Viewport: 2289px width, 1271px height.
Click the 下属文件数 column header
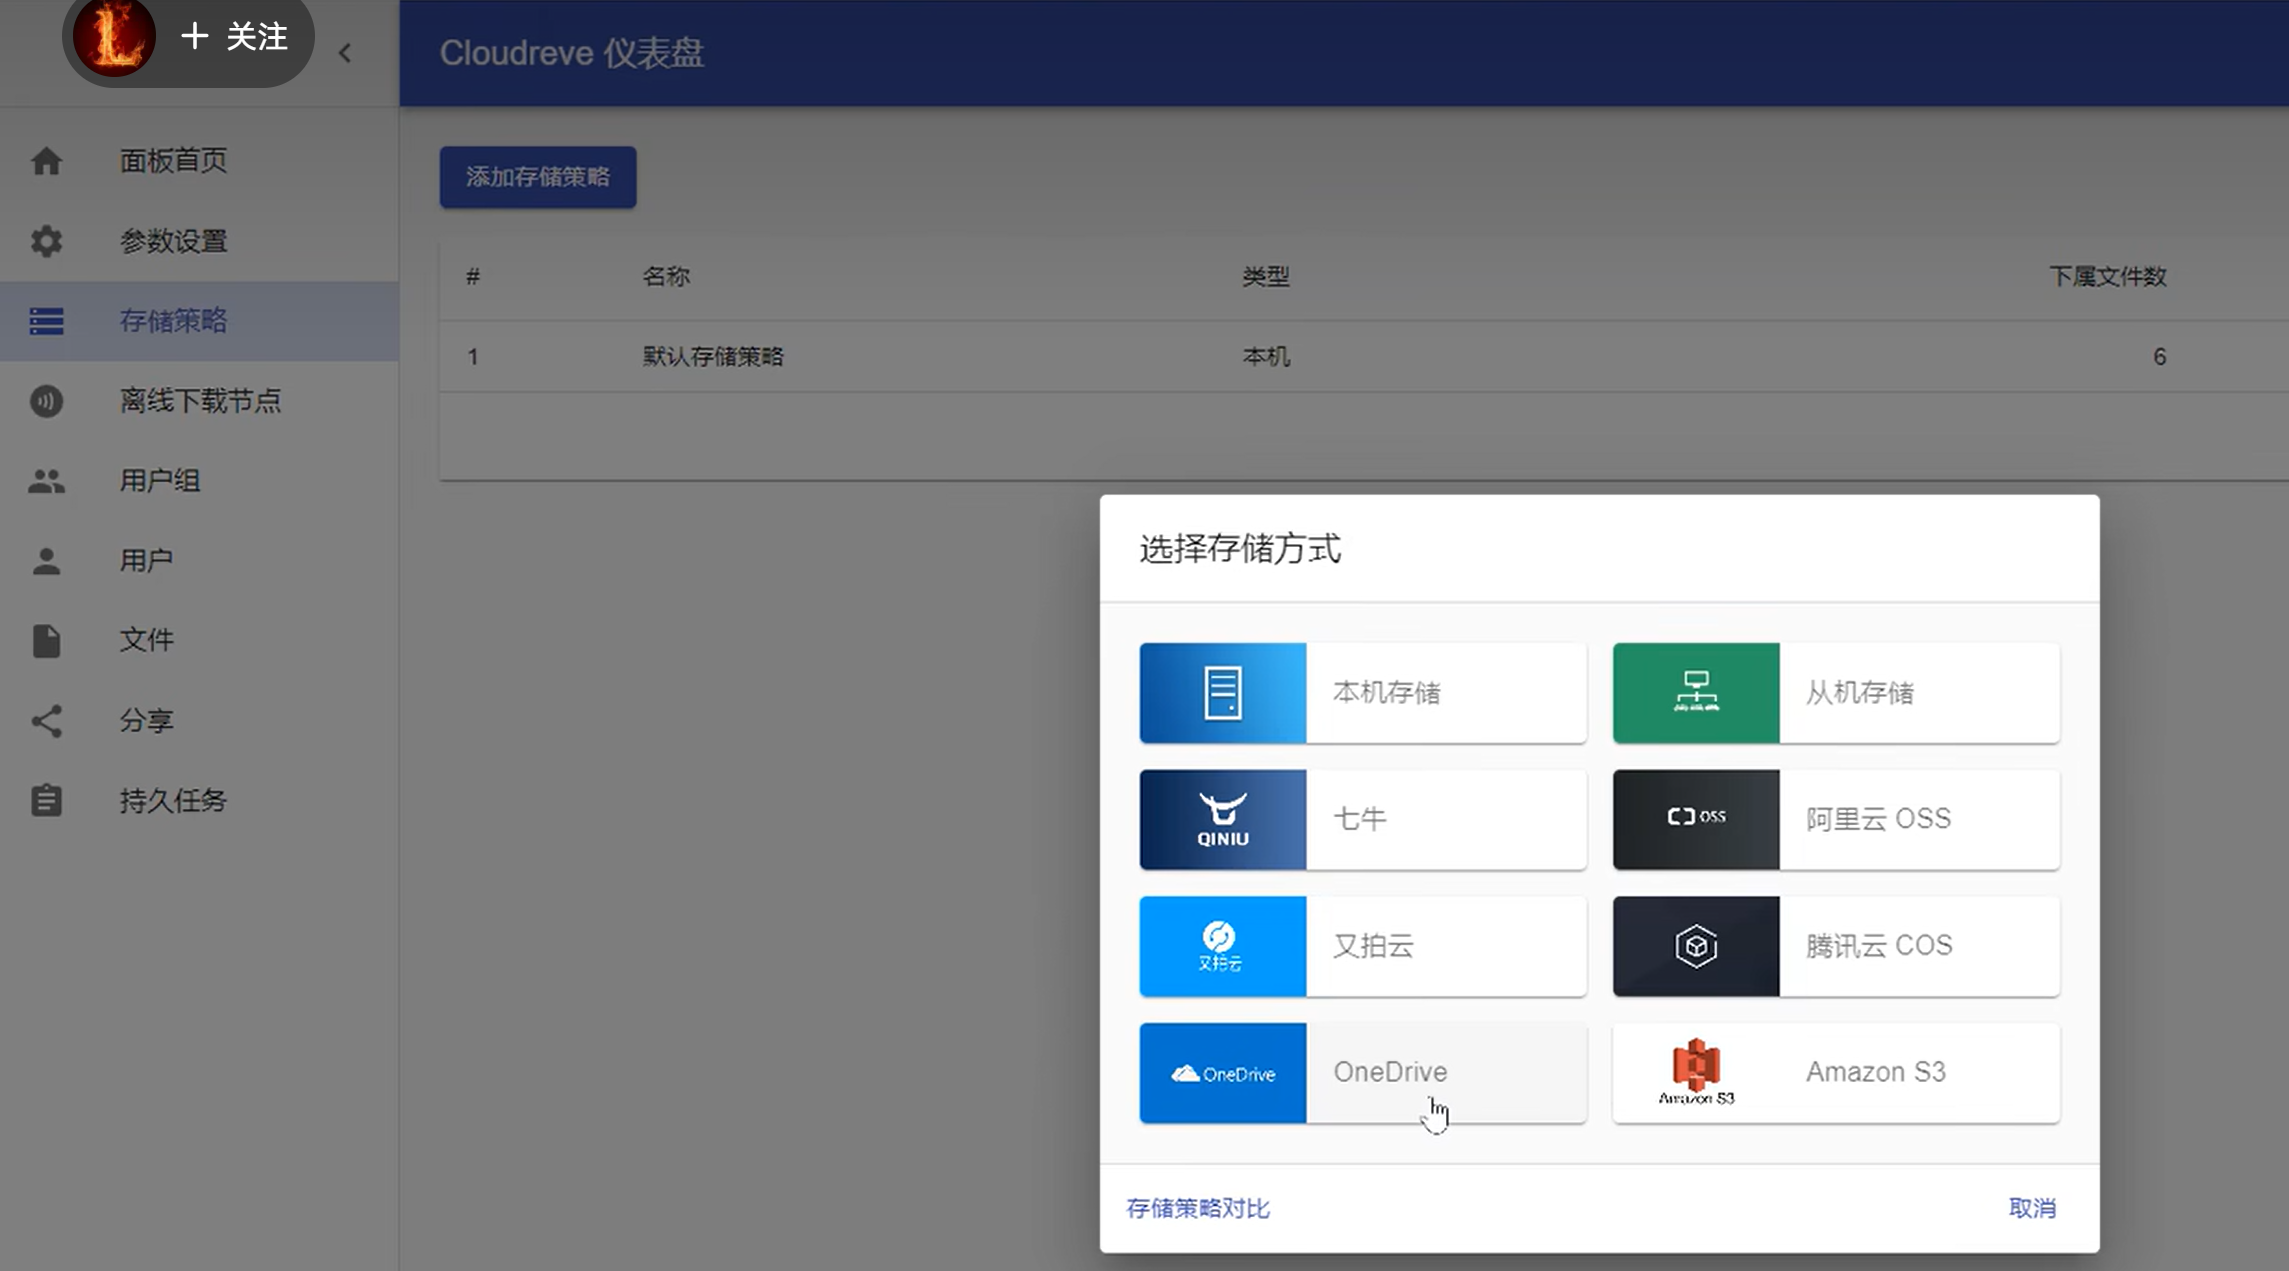point(2108,277)
